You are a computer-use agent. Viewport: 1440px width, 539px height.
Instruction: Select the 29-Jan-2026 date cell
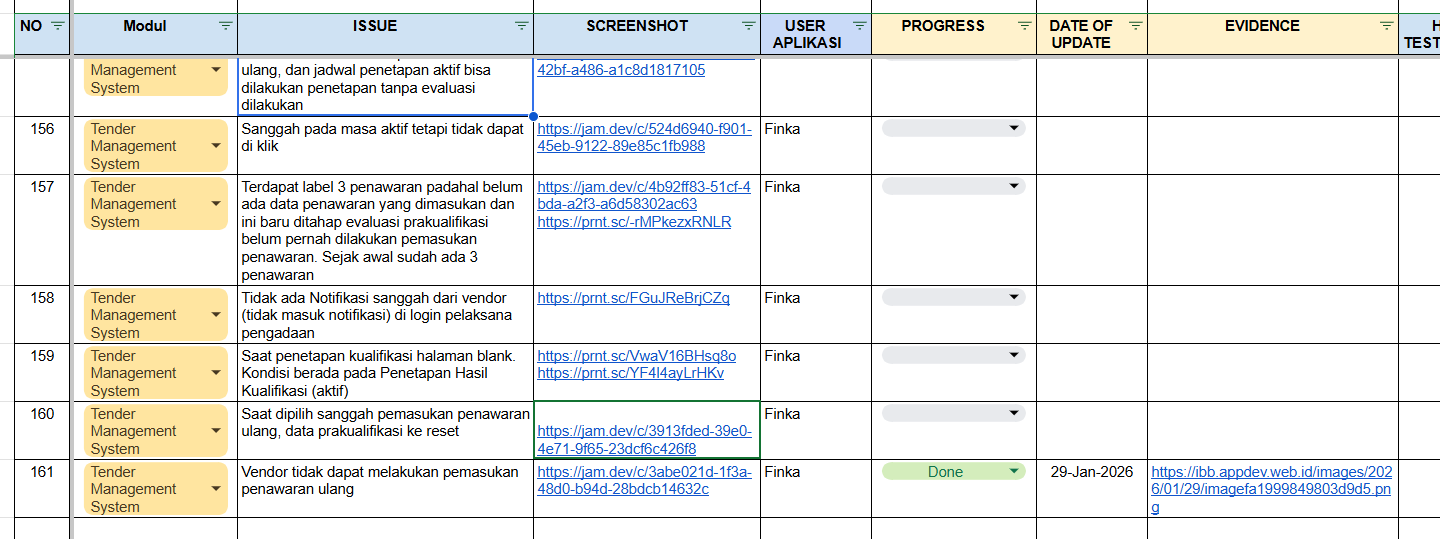(1091, 472)
